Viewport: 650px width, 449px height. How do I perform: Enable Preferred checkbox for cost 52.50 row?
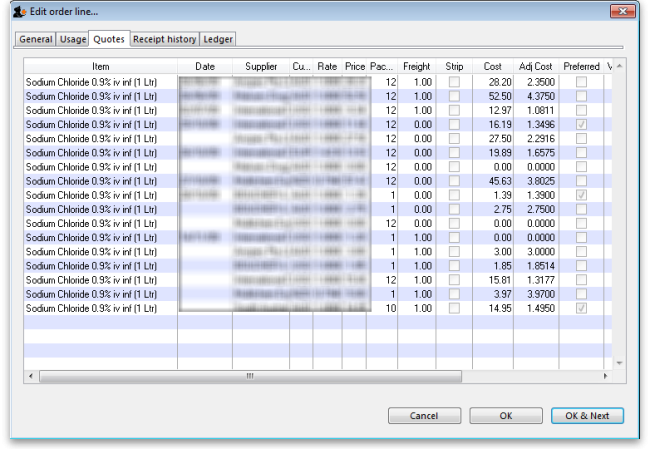tap(581, 95)
